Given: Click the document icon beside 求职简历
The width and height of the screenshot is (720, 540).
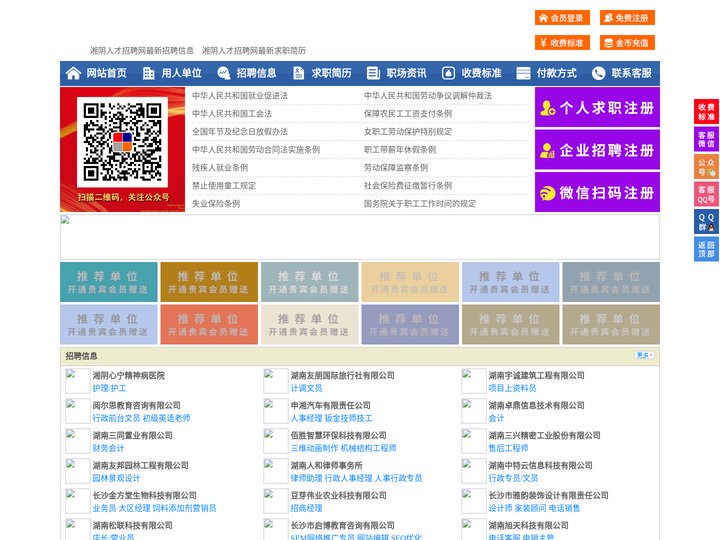Looking at the screenshot, I should click(x=298, y=73).
